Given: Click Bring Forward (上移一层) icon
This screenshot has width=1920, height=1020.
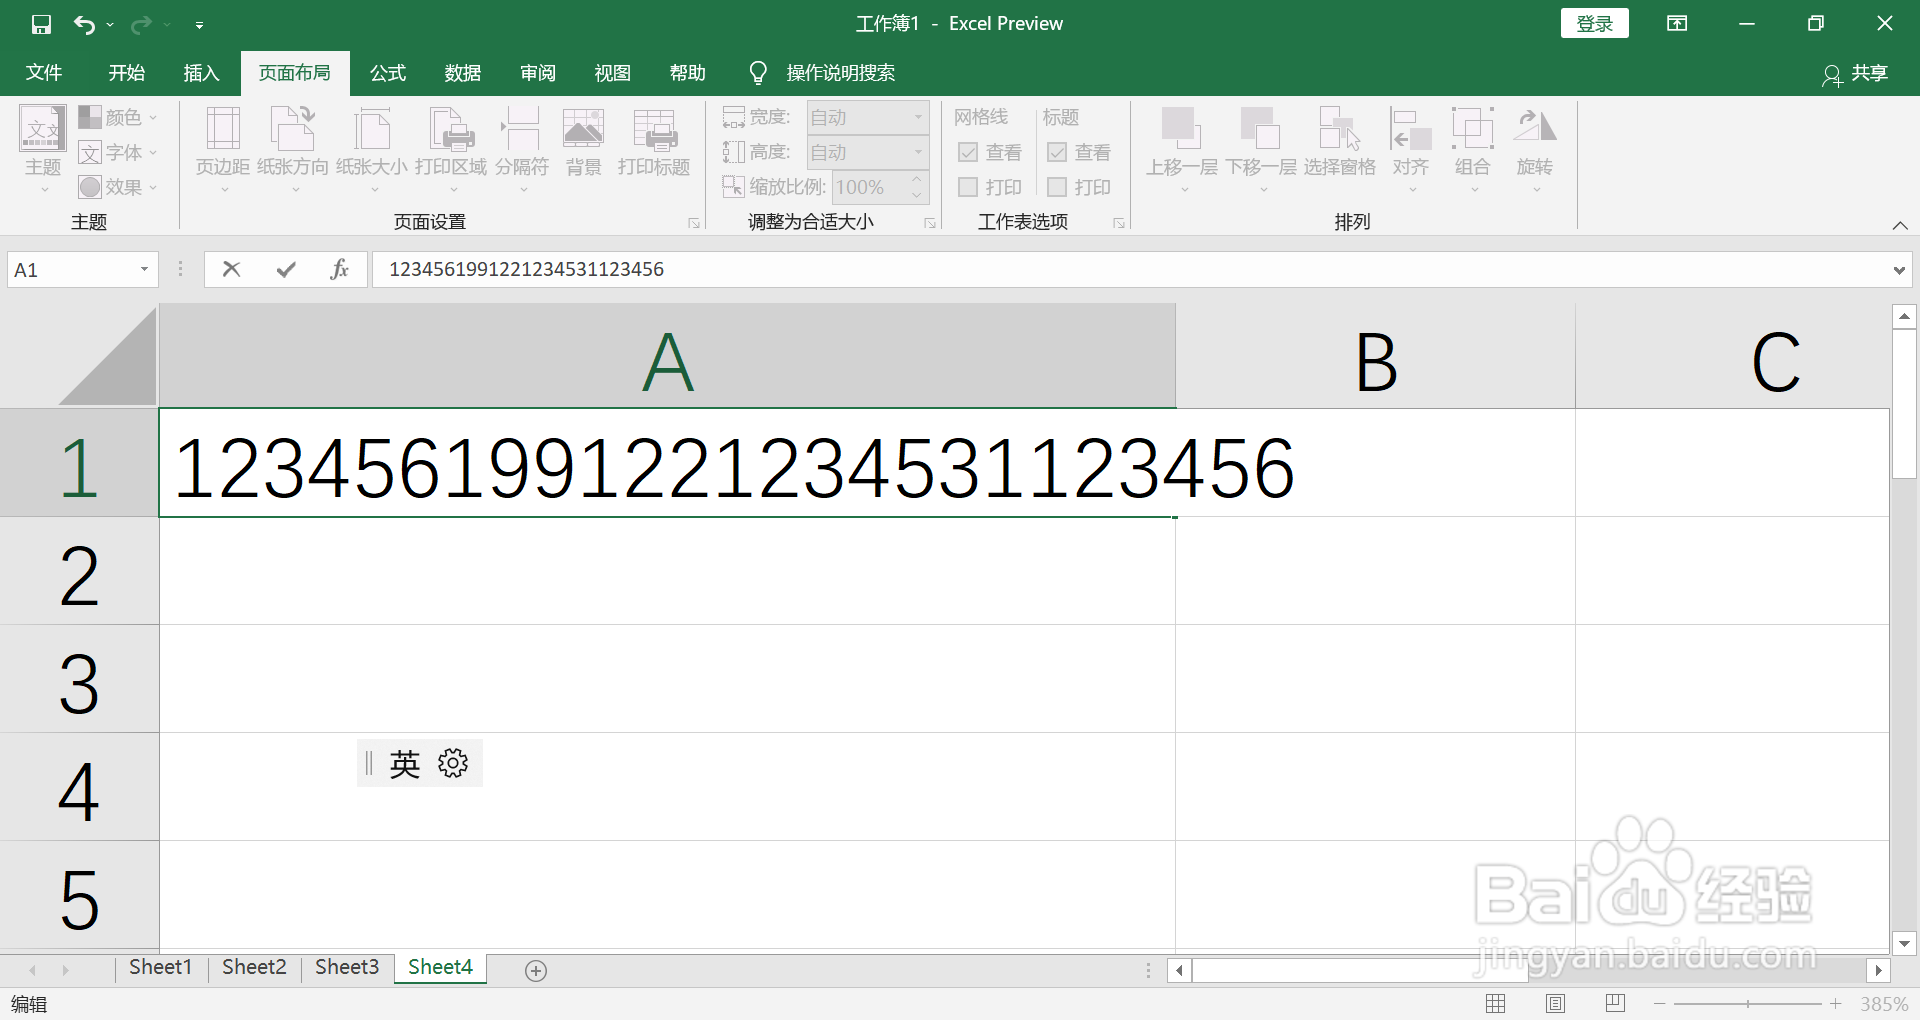Looking at the screenshot, I should click(1181, 128).
